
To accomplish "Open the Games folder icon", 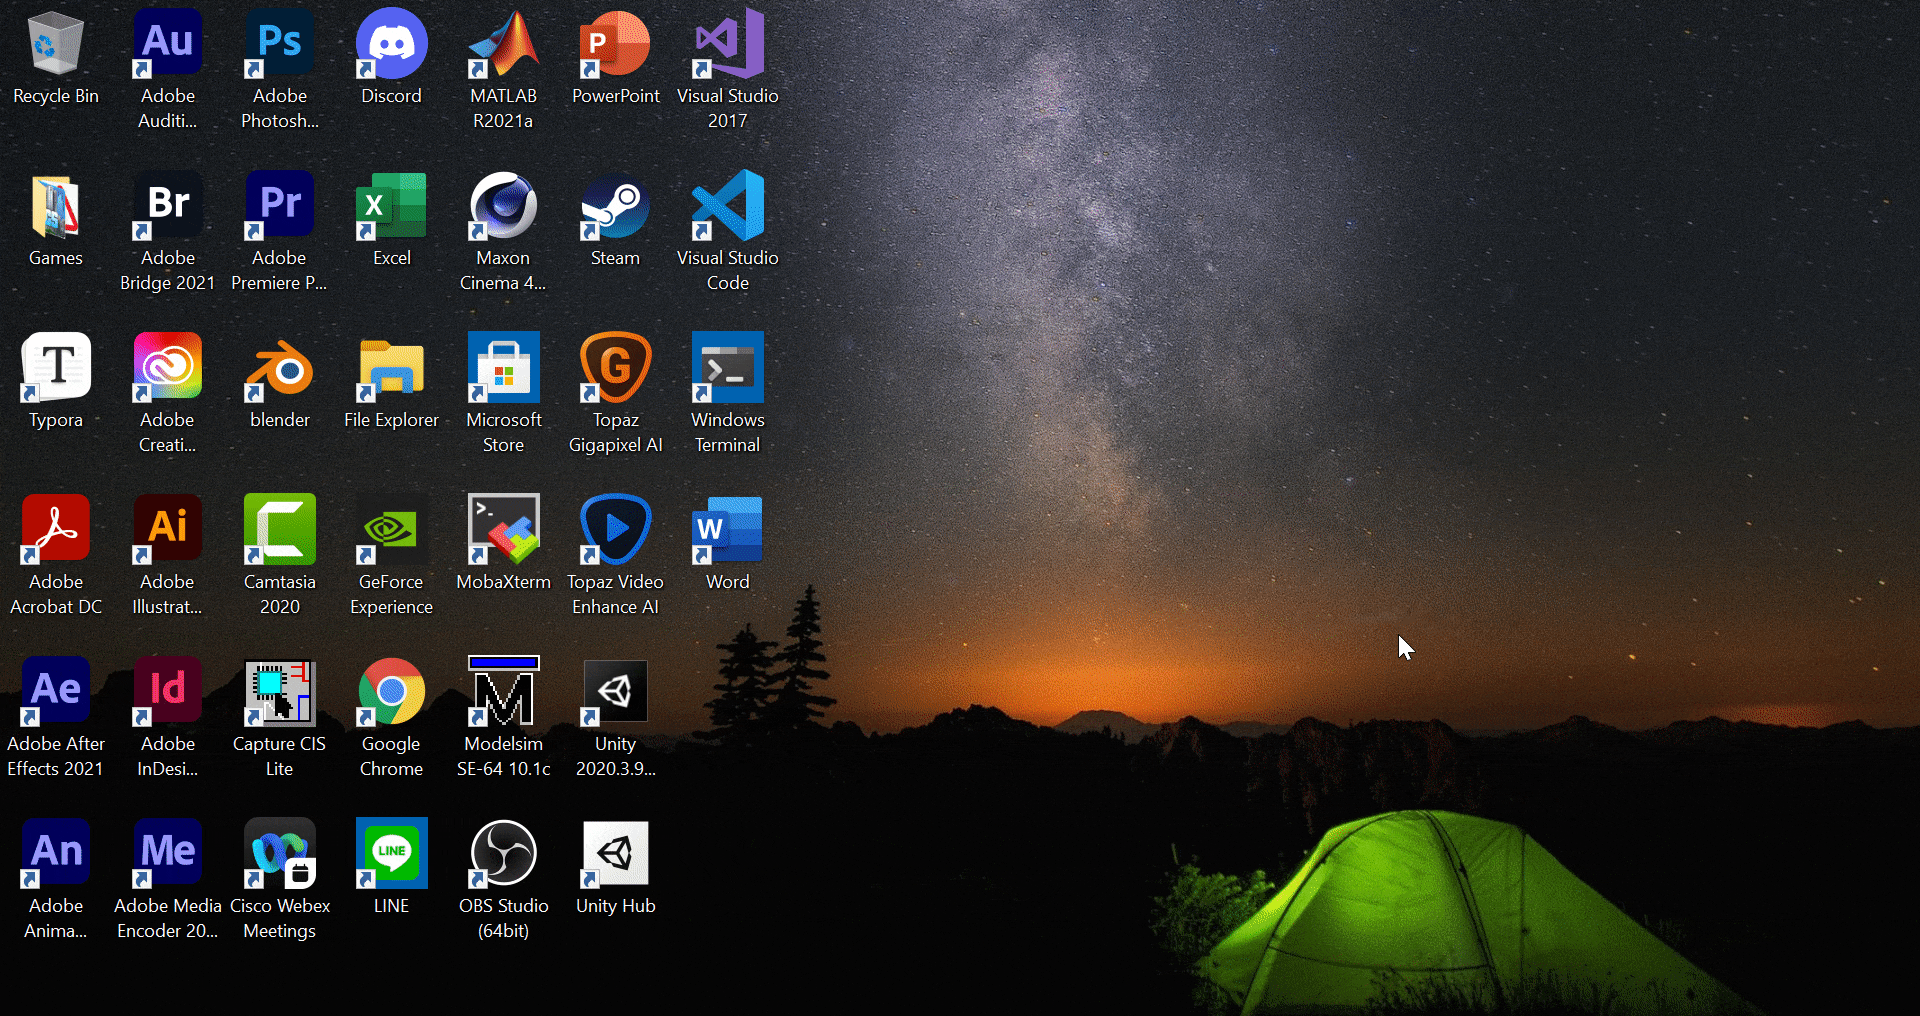I will pyautogui.click(x=56, y=206).
